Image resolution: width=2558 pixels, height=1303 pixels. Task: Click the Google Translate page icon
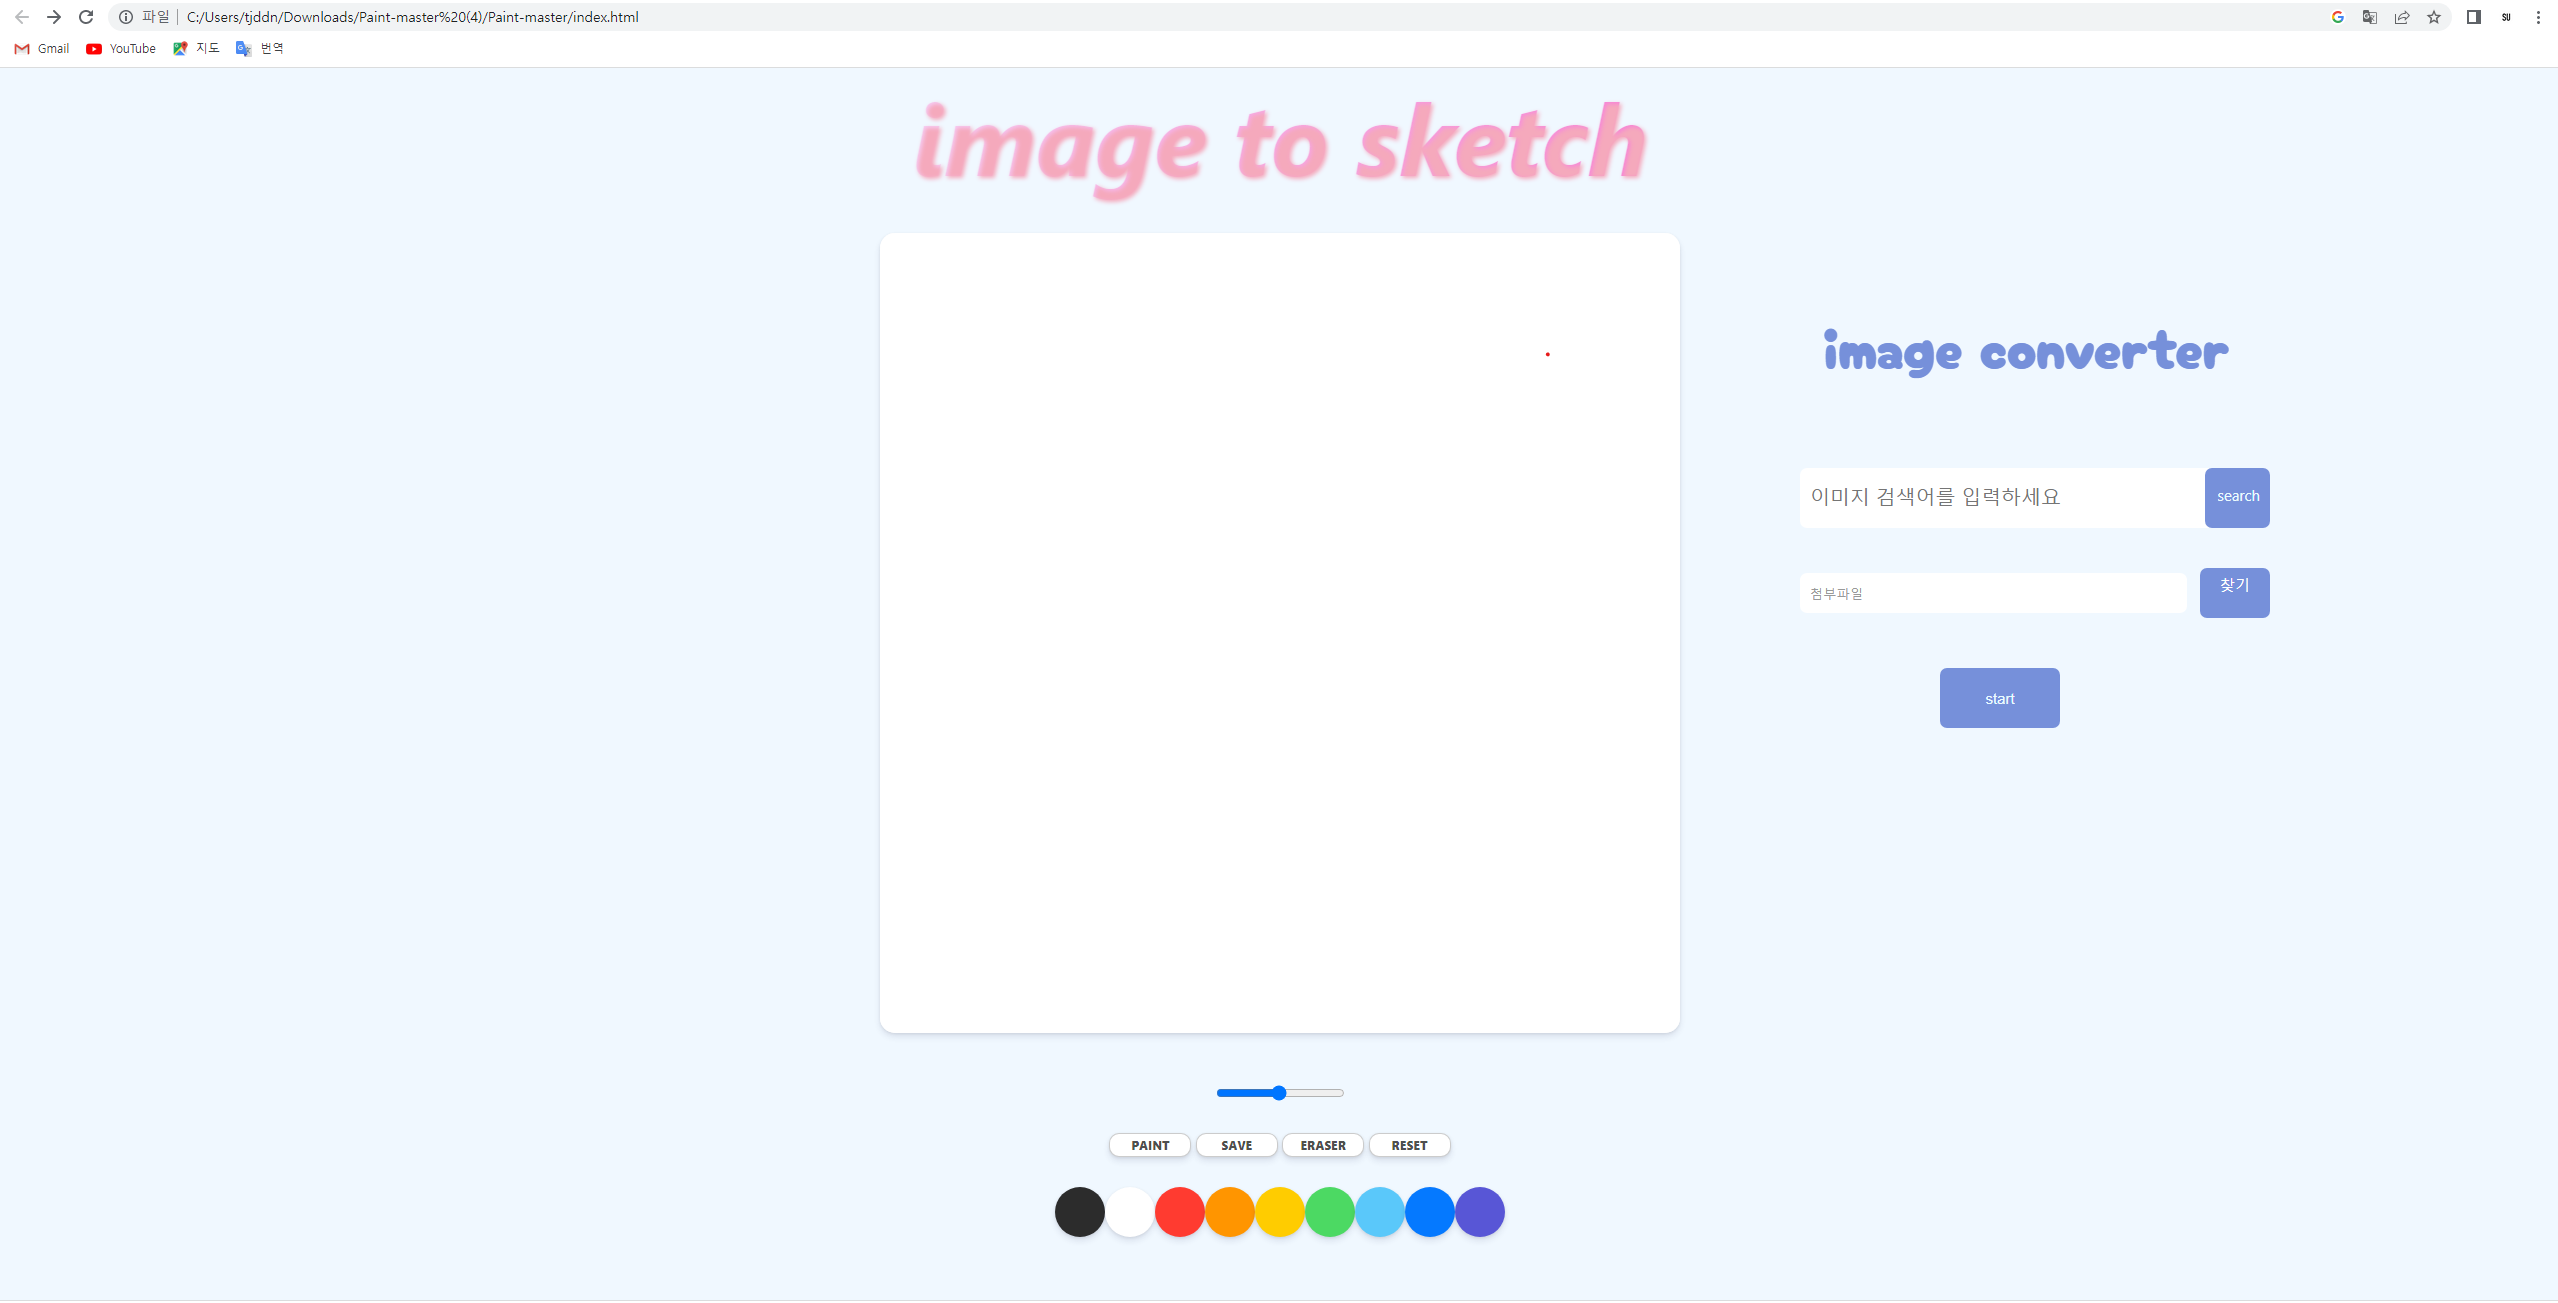coord(2370,17)
